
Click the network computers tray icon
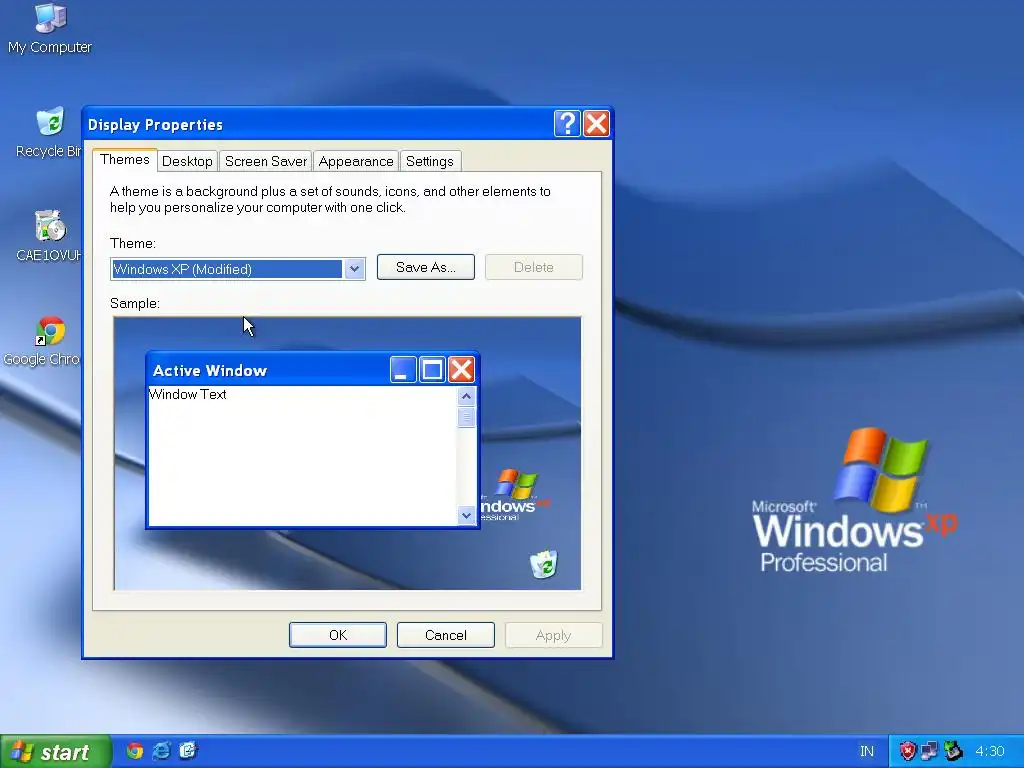point(930,751)
